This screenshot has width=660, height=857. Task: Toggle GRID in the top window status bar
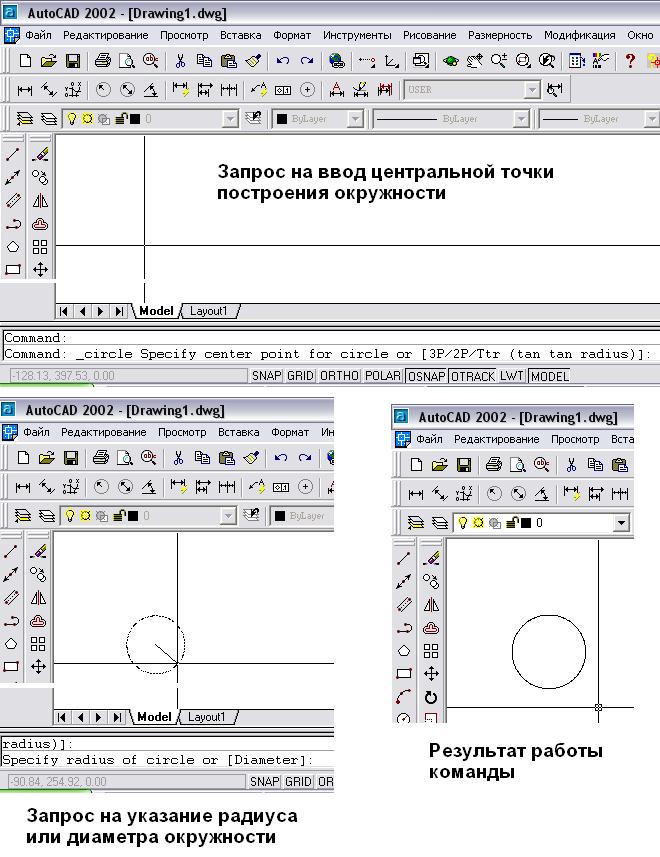pos(300,376)
